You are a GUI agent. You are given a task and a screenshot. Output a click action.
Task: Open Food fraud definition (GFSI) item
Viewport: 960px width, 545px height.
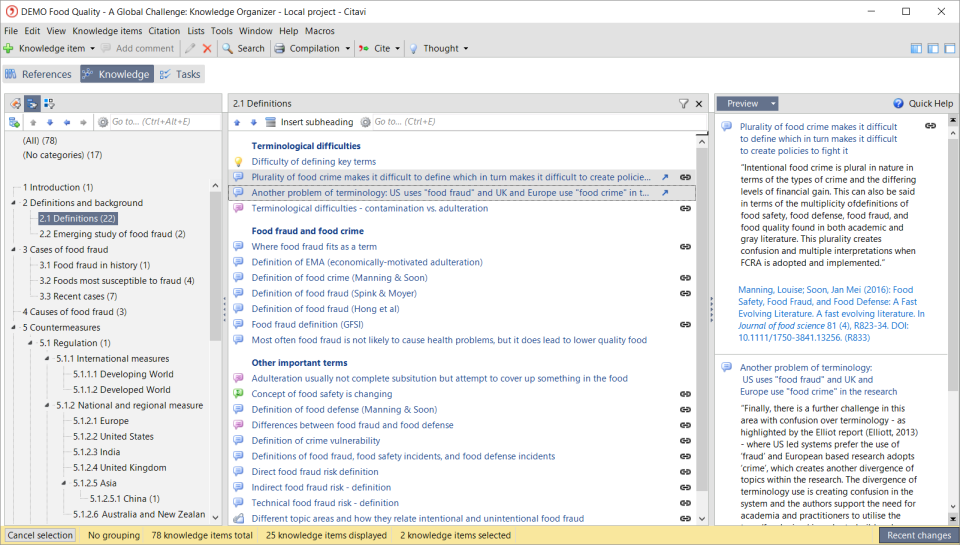point(307,325)
